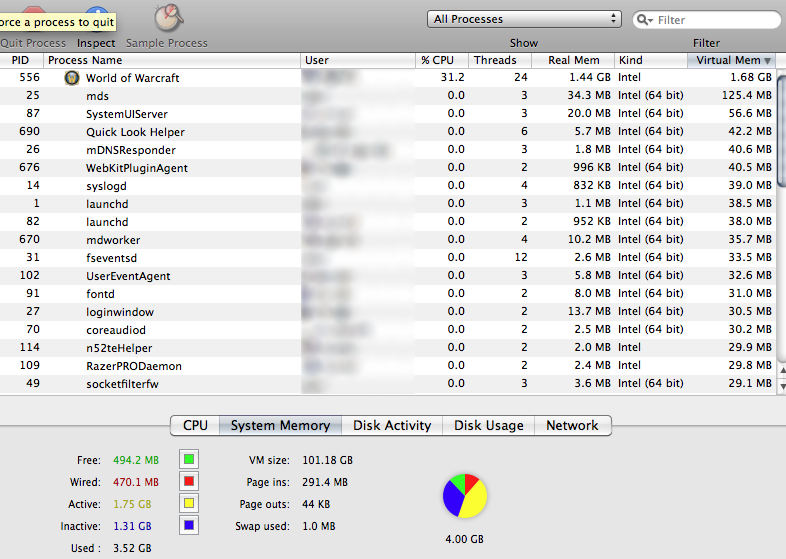Viewport: 786px width, 559px height.
Task: Select the mds process row
Action: pyautogui.click(x=388, y=96)
